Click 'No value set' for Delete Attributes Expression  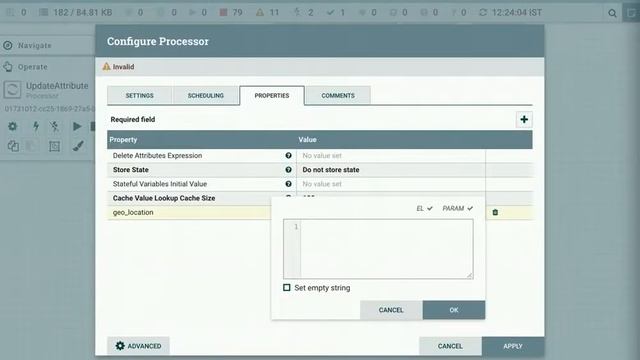pos(322,156)
